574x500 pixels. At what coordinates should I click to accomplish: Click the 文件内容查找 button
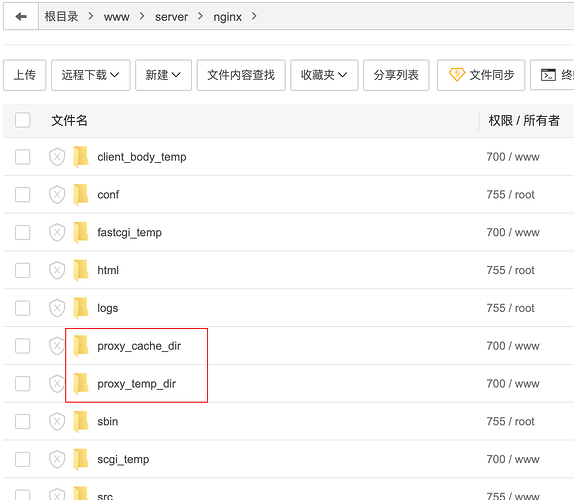coord(241,75)
